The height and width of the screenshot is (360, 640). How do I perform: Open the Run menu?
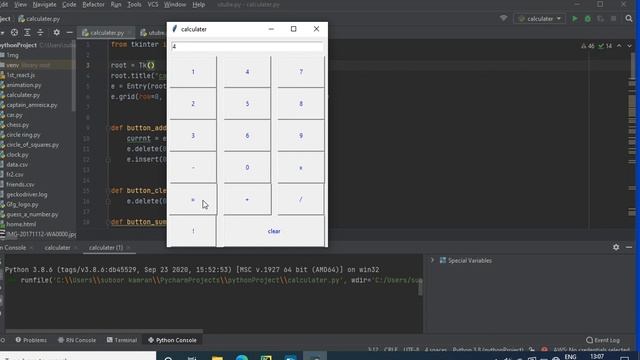[116, 4]
